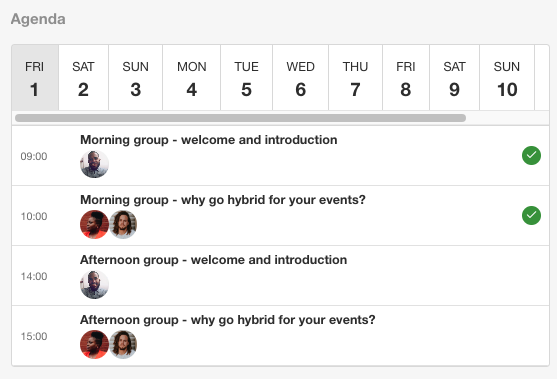Image resolution: width=557 pixels, height=379 pixels.
Task: Select THU 7 date tab
Action: pyautogui.click(x=356, y=78)
